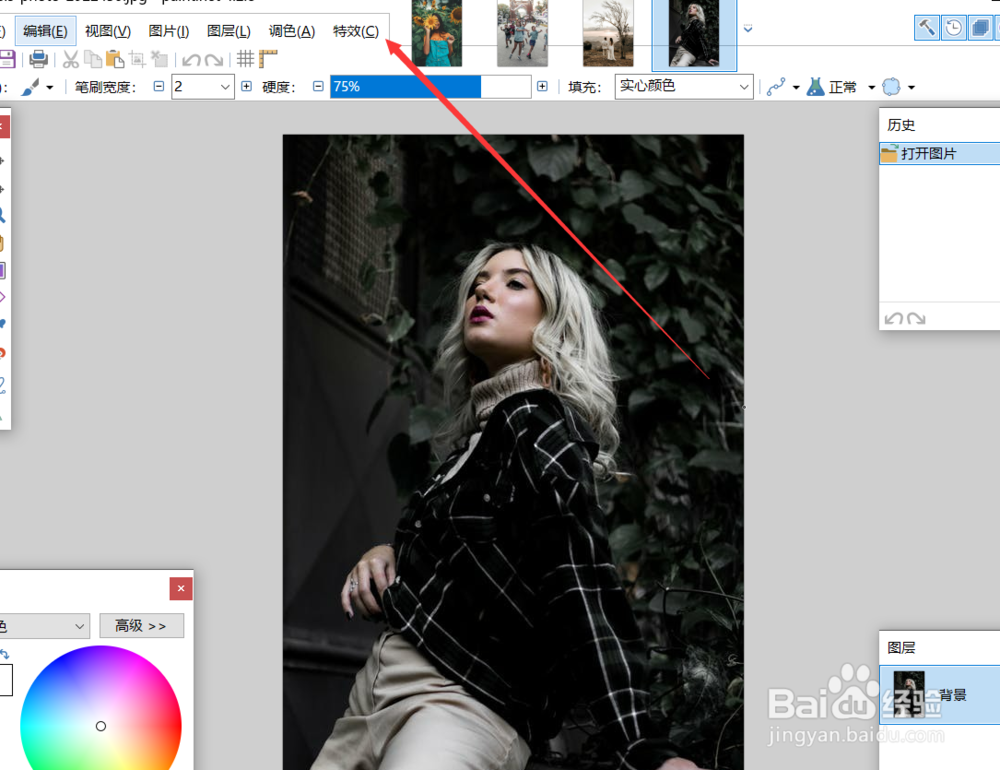
Task: Click the swap colors arrow icon
Action: pyautogui.click(x=4, y=654)
